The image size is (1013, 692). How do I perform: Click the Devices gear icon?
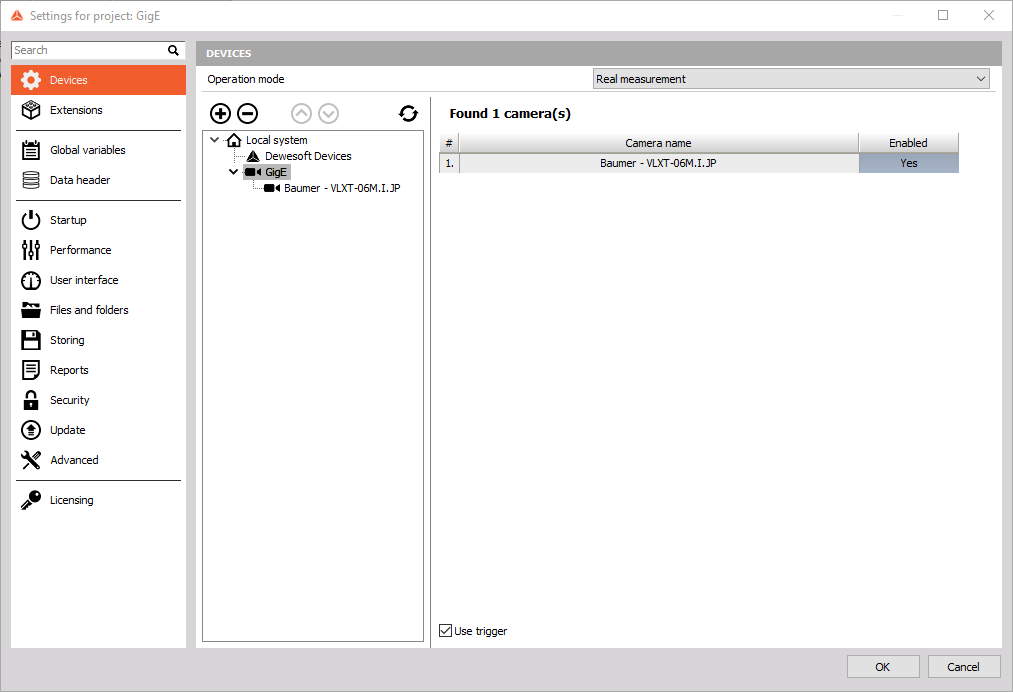point(31,80)
